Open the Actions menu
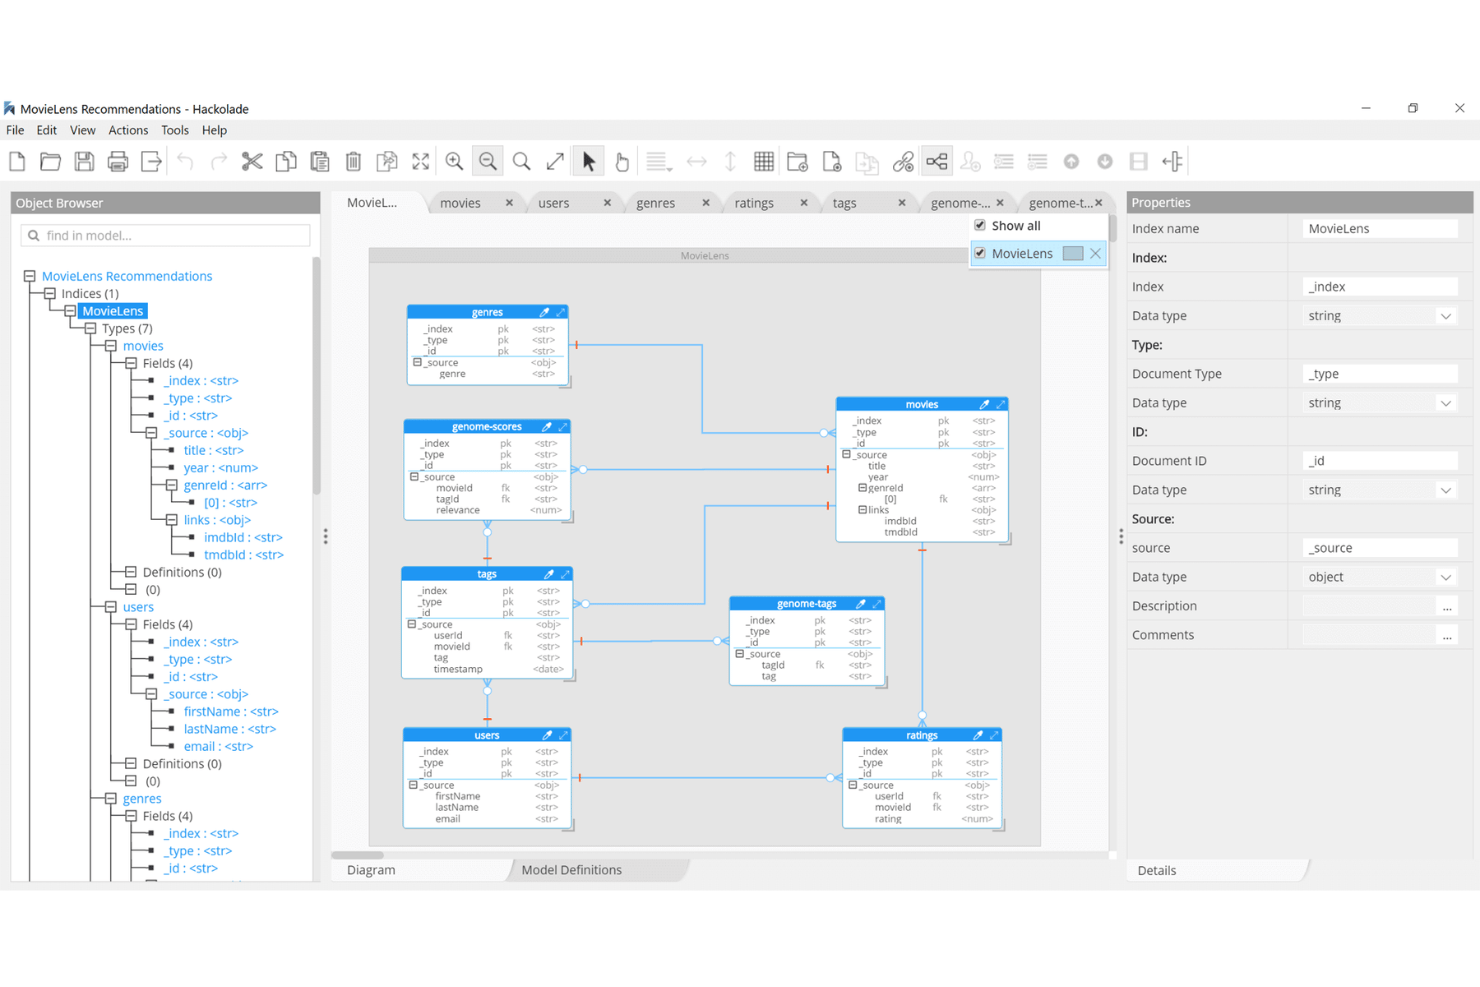This screenshot has width=1480, height=987. click(128, 130)
